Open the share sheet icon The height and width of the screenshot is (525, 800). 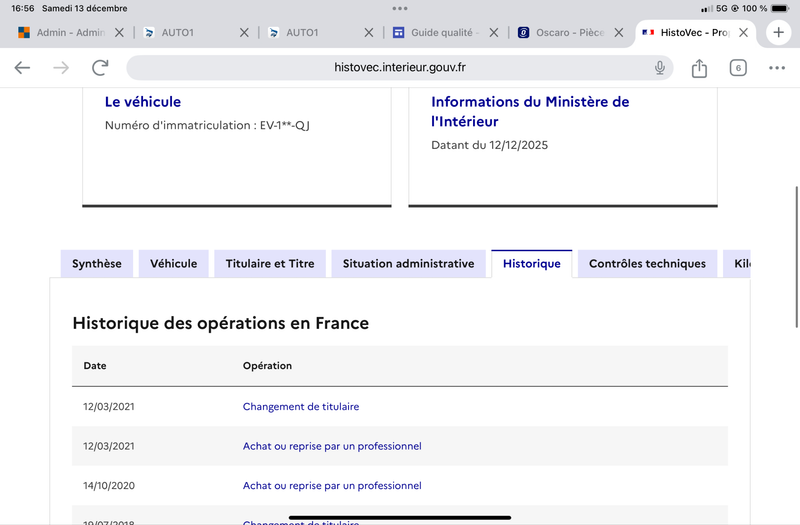click(x=699, y=68)
